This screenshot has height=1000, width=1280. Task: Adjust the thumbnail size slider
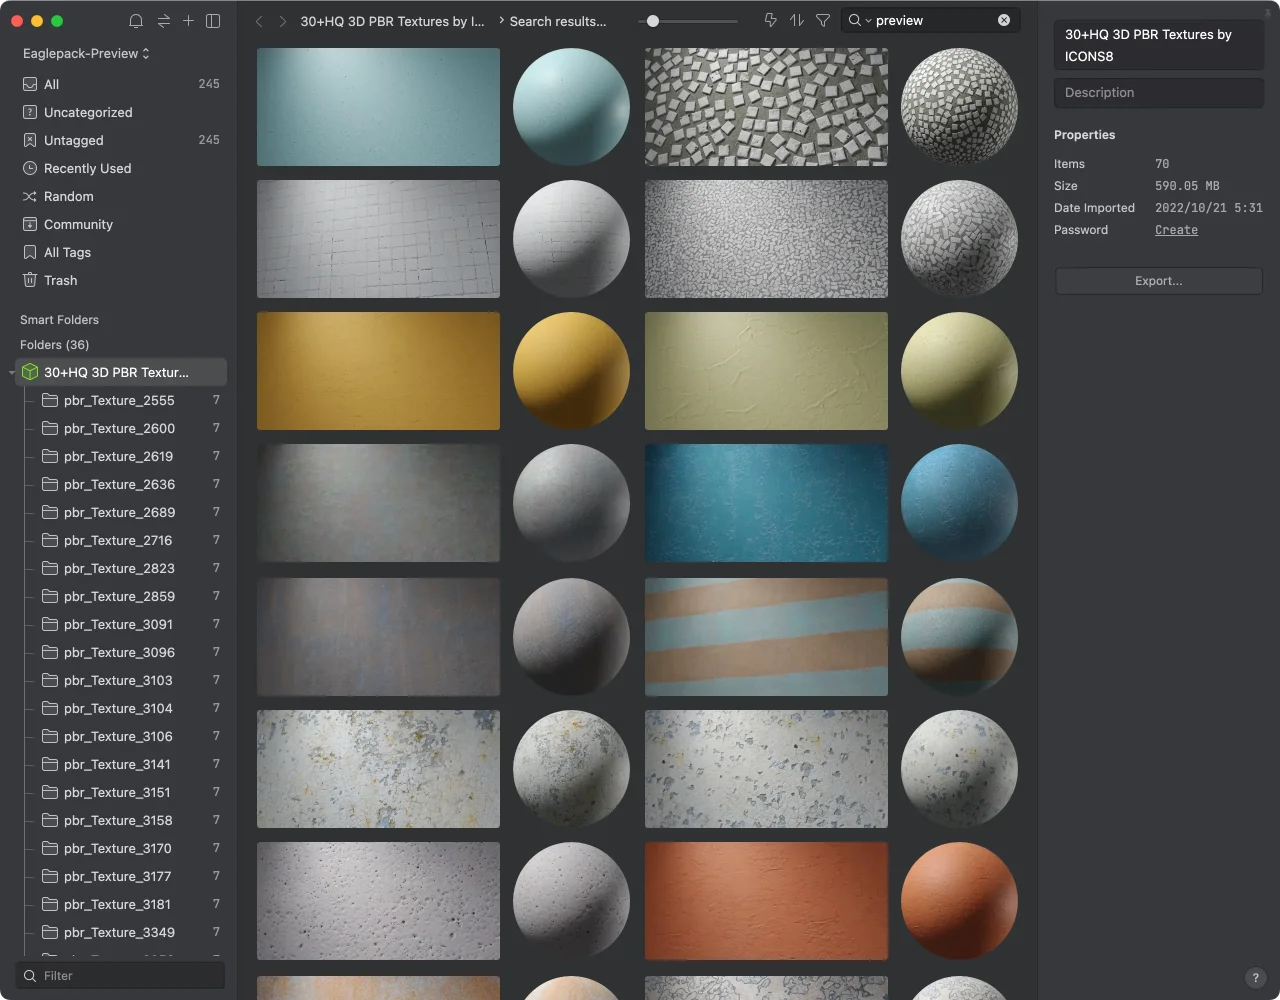point(653,20)
